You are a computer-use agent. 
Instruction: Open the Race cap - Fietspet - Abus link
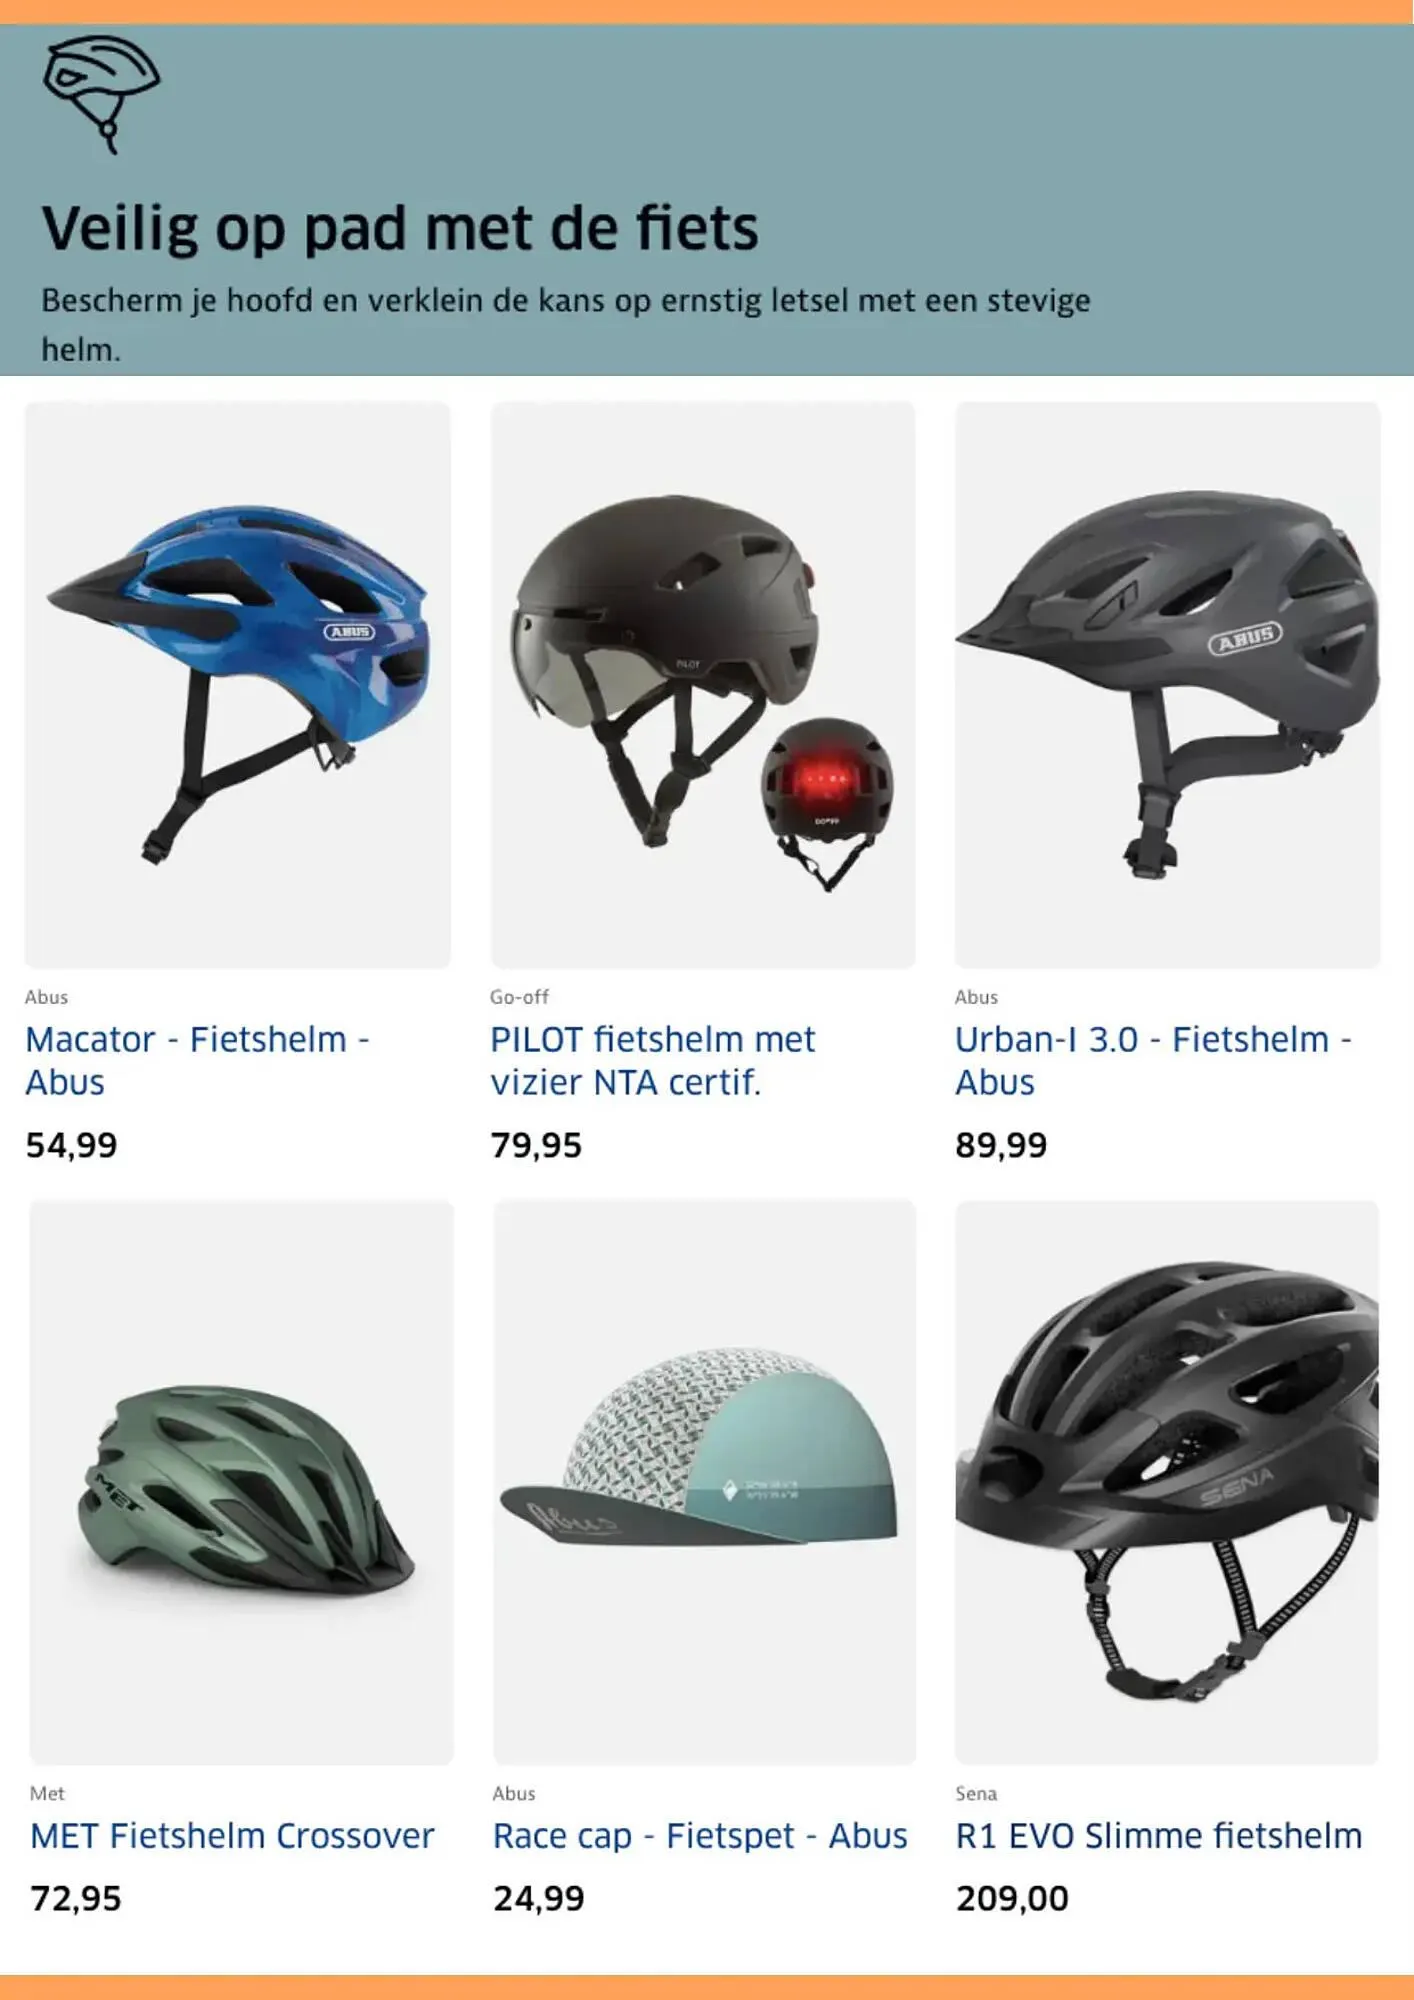coord(700,1836)
